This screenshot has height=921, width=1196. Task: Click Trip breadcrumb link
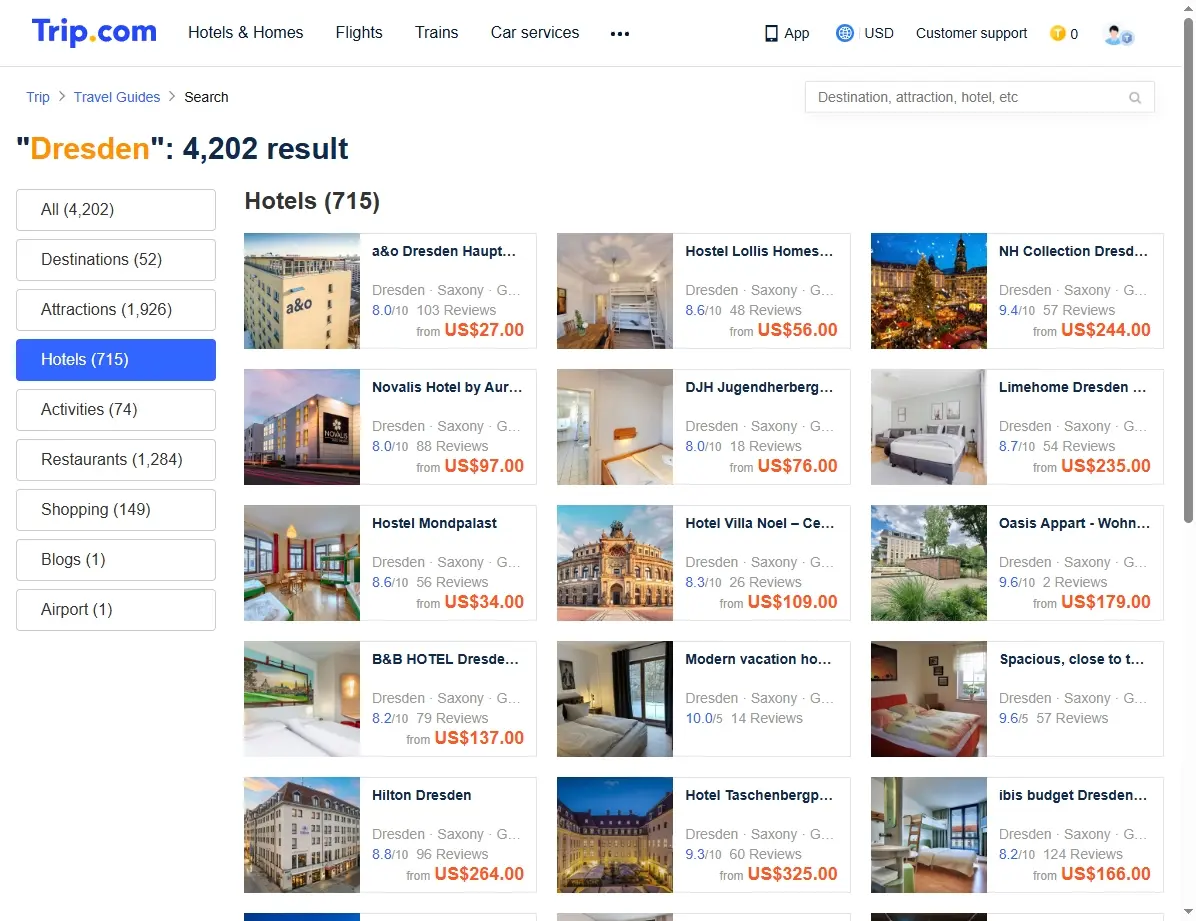tap(37, 97)
